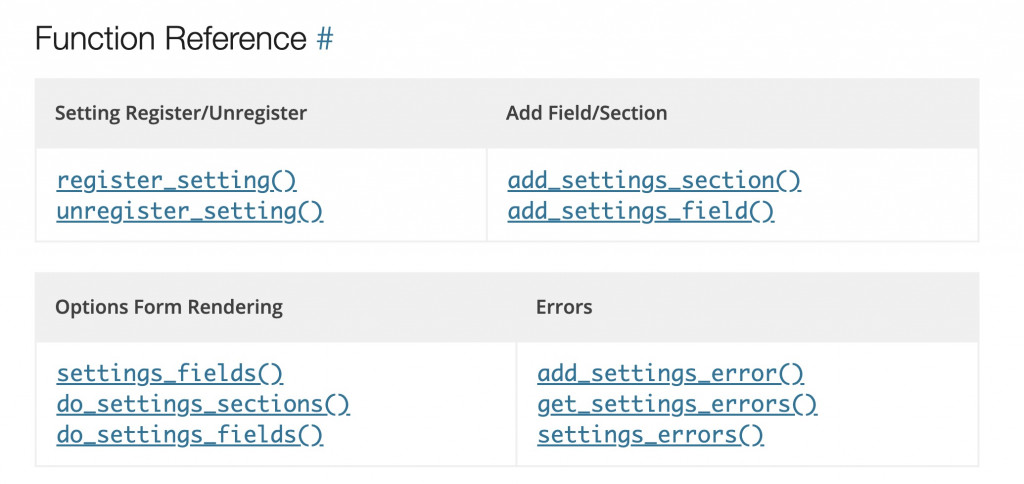Select the Add Field/Section table header
1024x484 pixels.
click(586, 113)
